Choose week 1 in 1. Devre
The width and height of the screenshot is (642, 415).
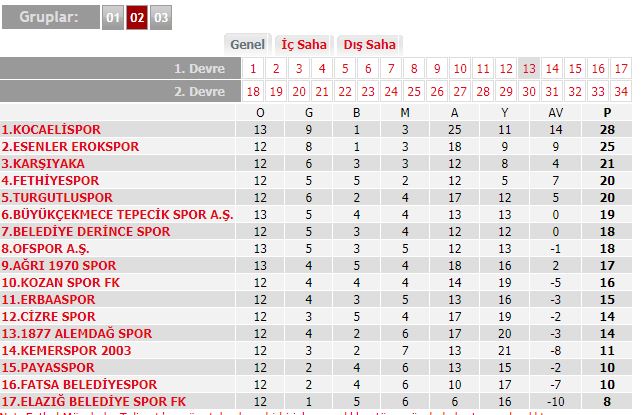[x=253, y=68]
